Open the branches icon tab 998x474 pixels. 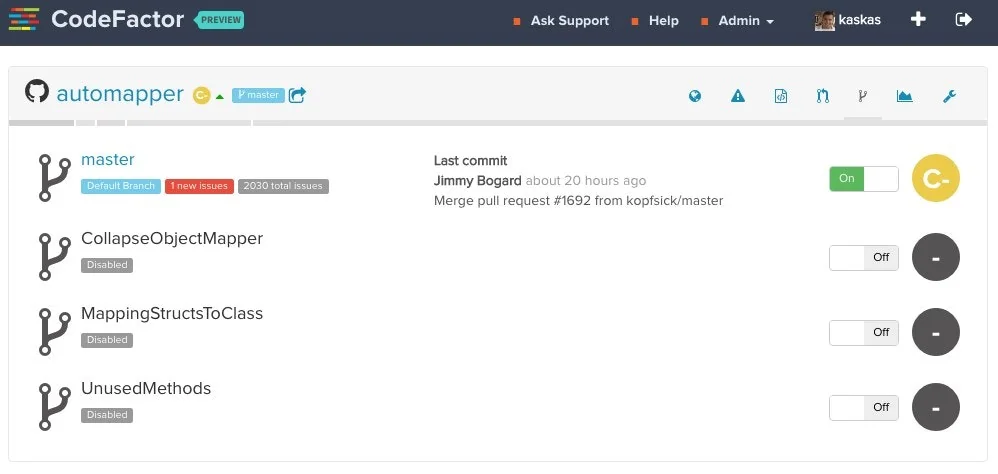coord(862,96)
